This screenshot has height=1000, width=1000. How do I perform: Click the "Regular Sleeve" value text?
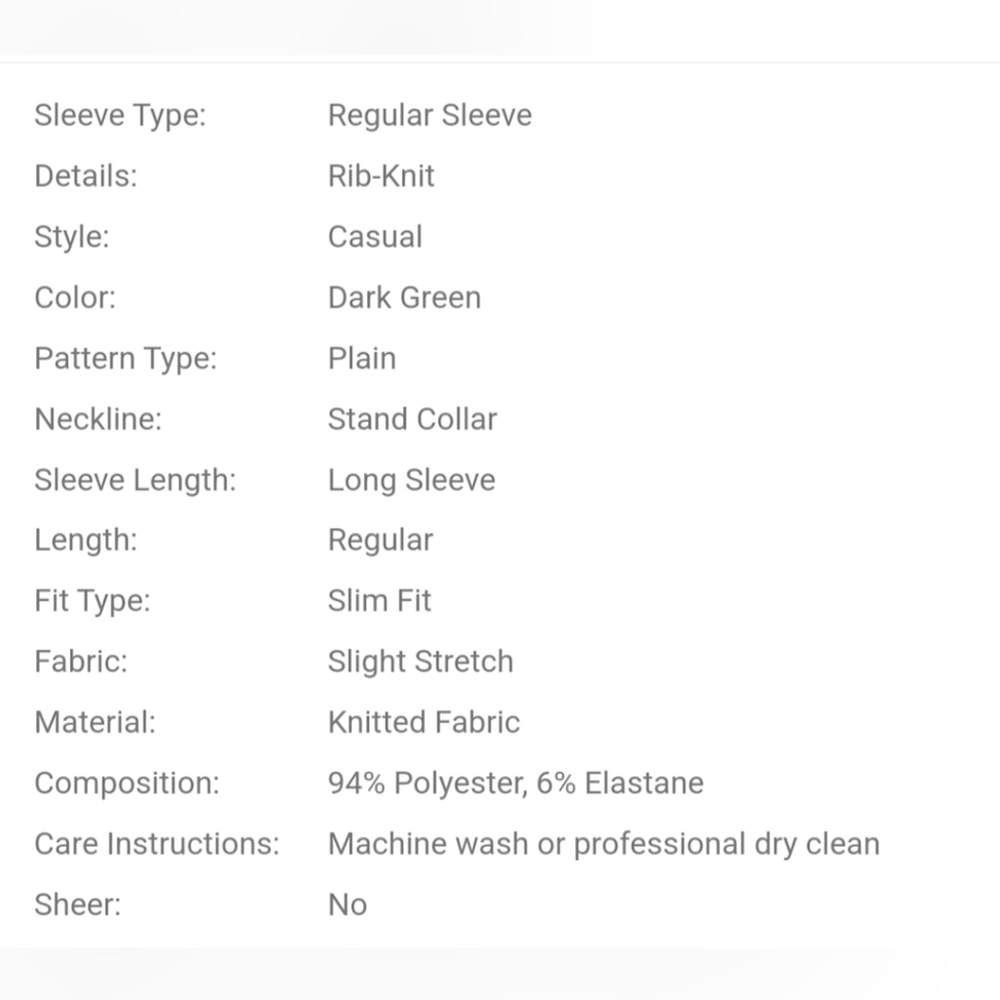click(x=430, y=116)
